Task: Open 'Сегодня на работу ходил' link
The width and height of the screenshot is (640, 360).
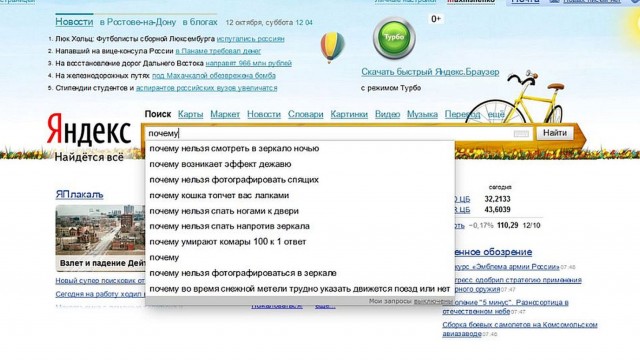Action: (x=100, y=294)
